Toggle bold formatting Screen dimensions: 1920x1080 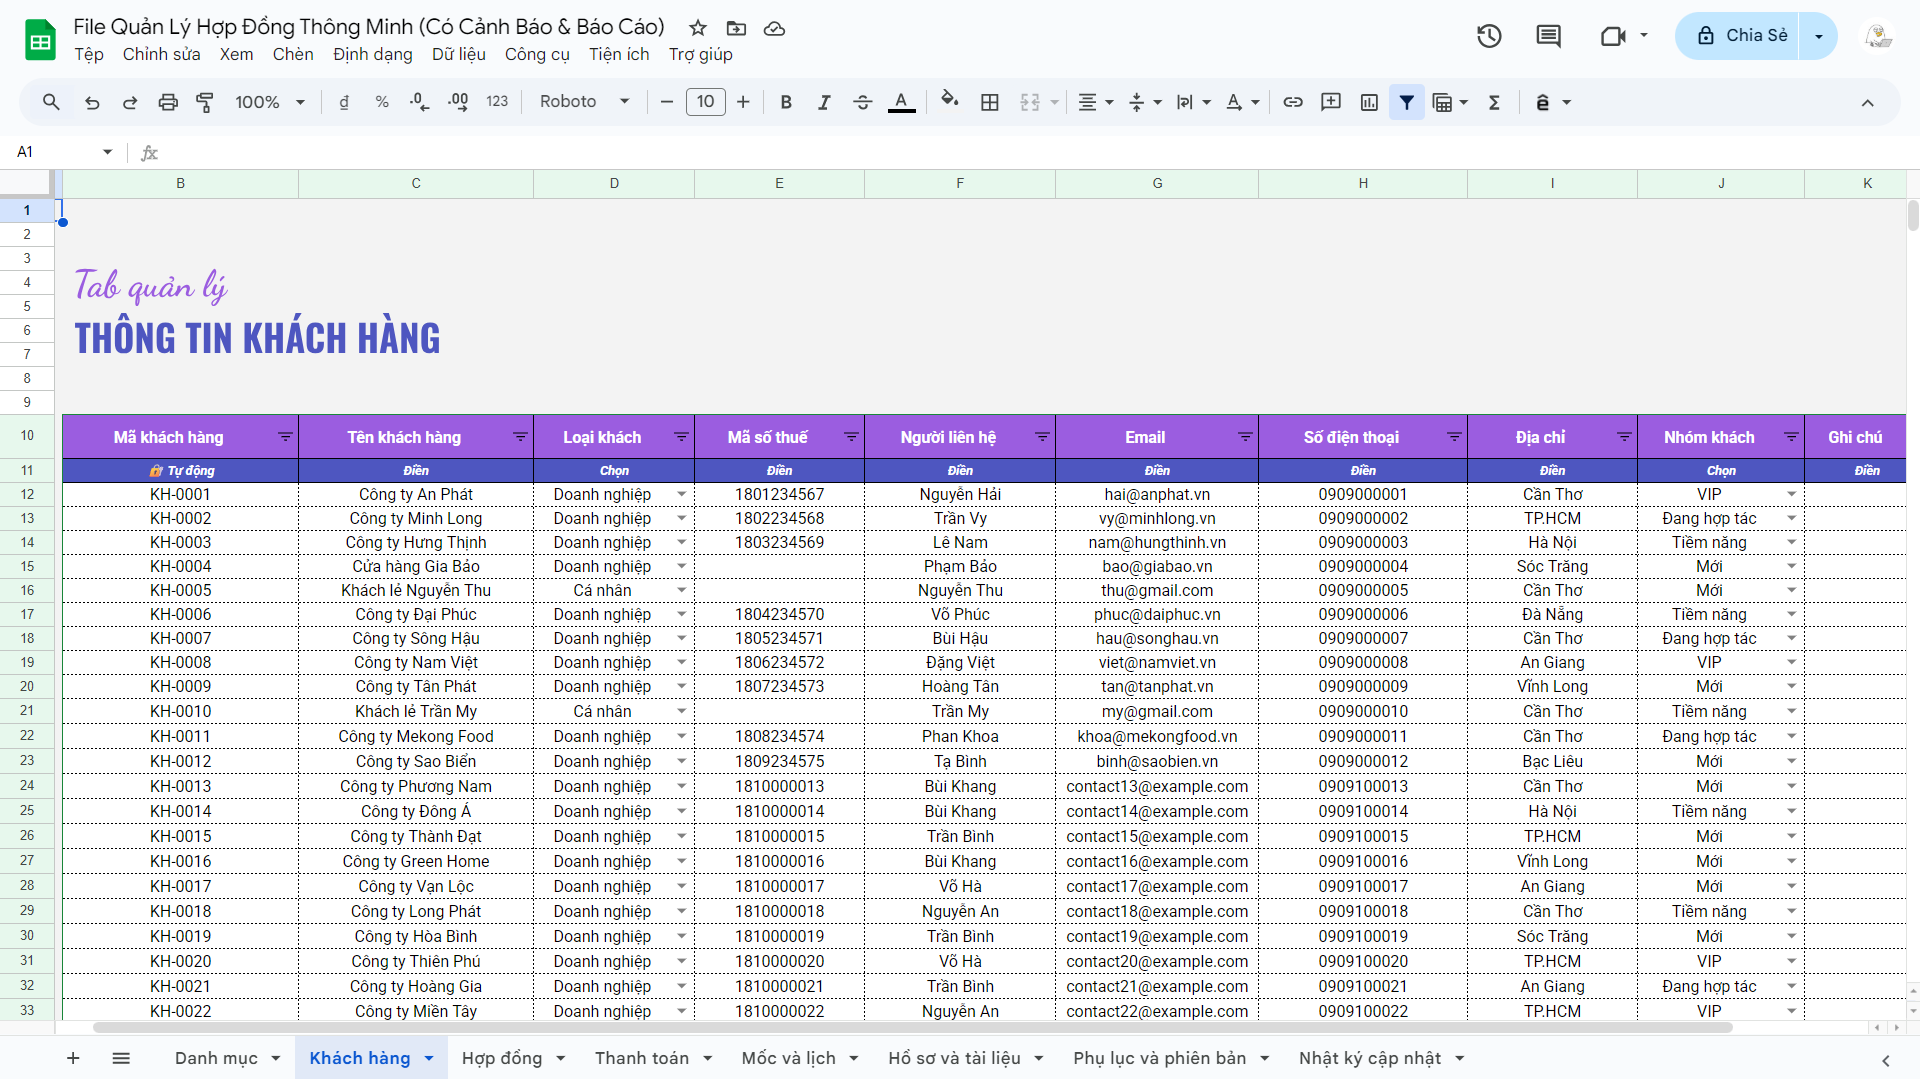(786, 102)
